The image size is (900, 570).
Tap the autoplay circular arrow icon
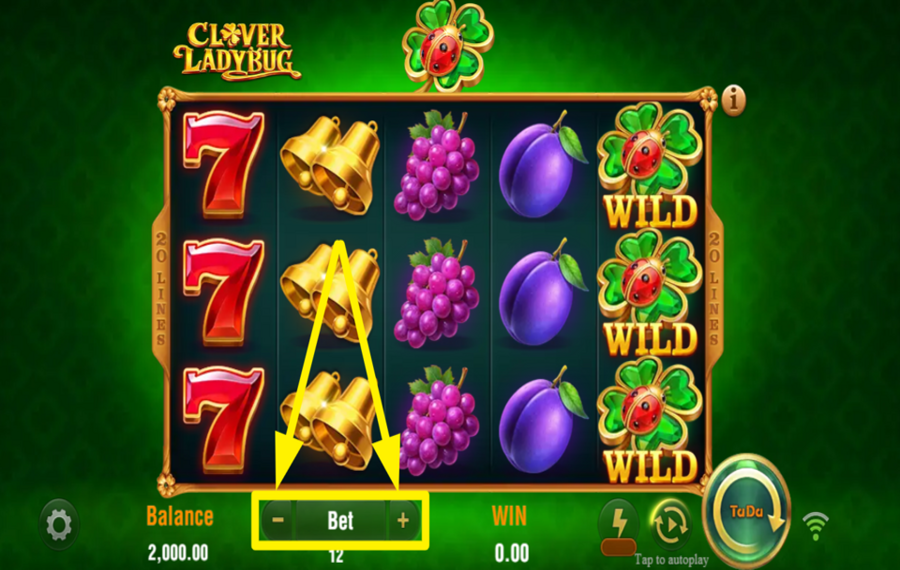[670, 524]
